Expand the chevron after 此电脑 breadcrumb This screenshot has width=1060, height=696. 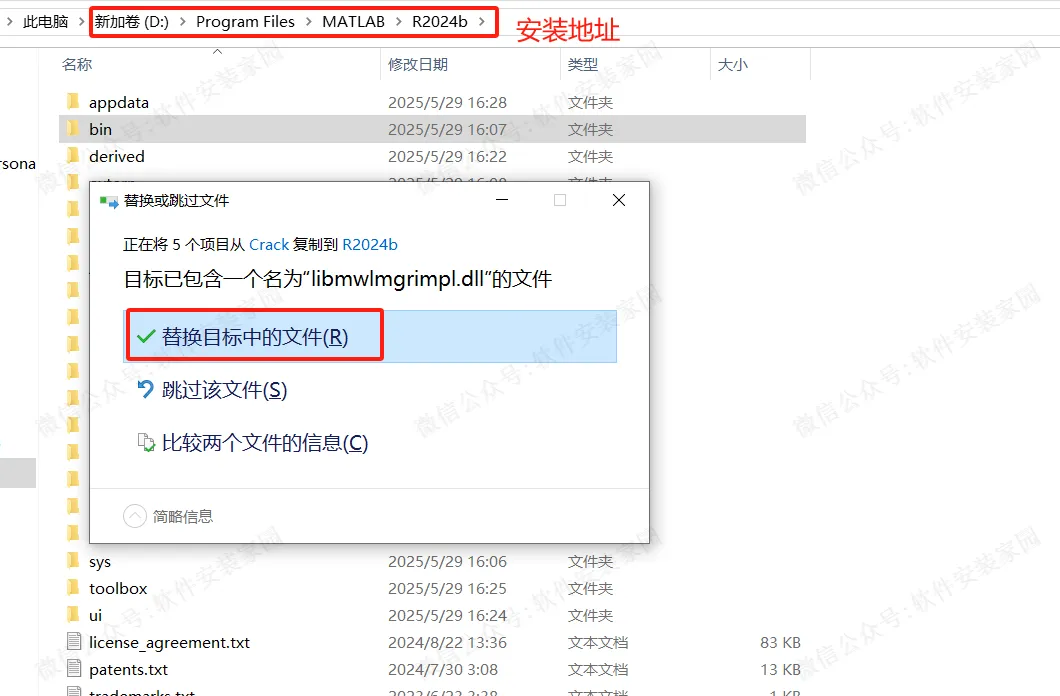[81, 22]
